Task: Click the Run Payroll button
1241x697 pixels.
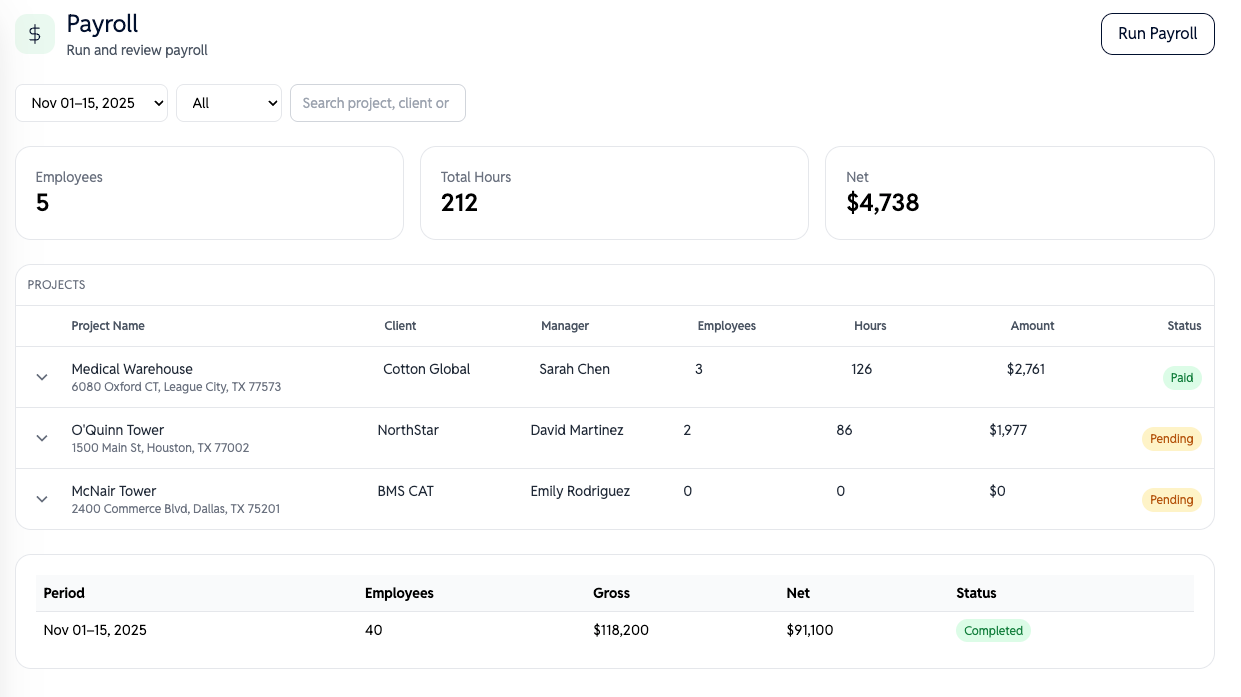Action: [x=1157, y=33]
